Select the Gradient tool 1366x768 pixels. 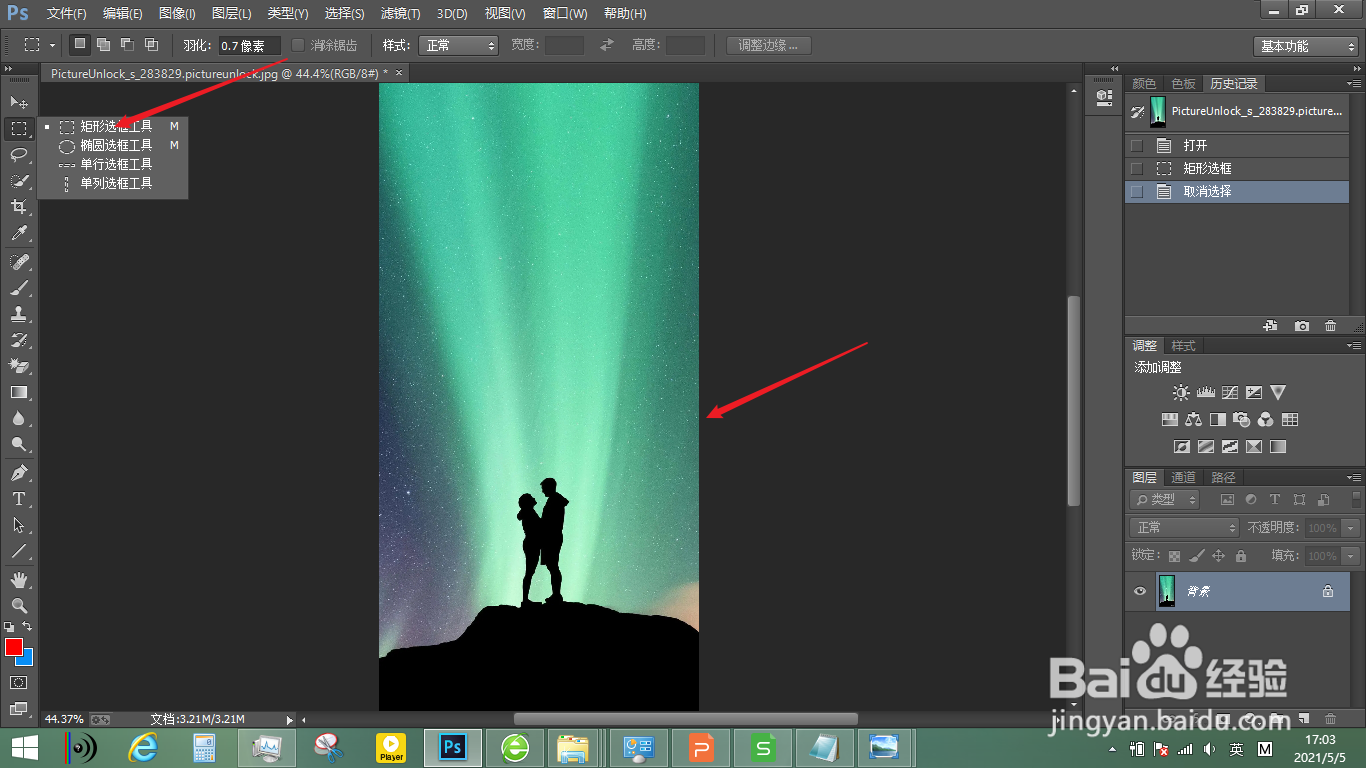(x=19, y=392)
